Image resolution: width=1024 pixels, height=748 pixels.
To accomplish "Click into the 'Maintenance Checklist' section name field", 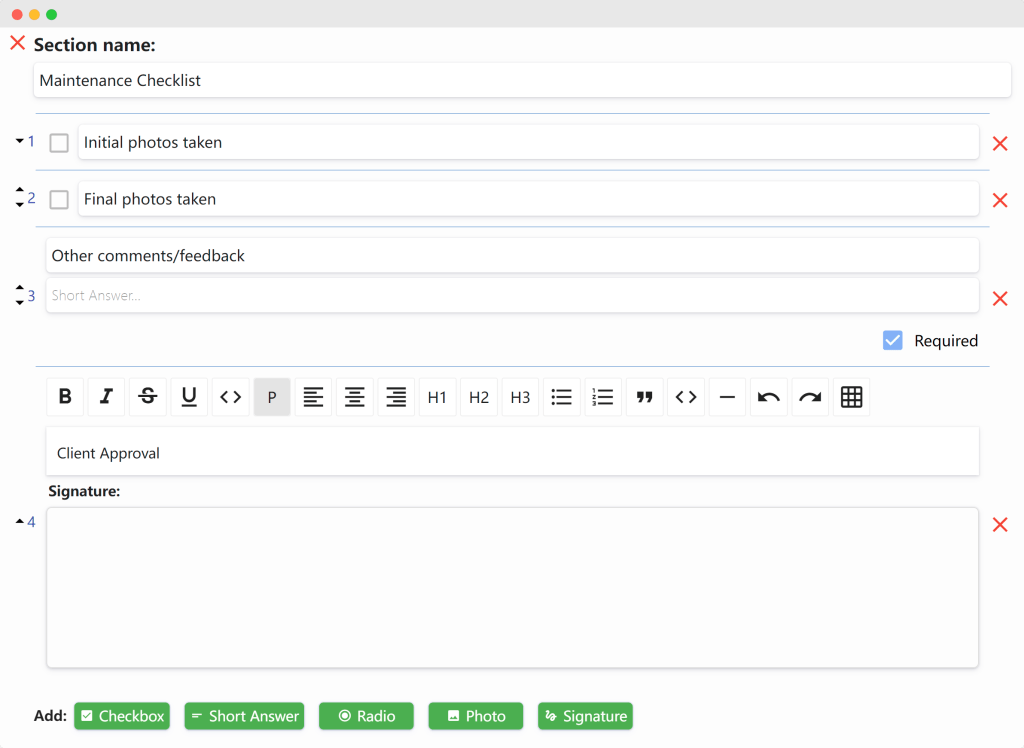I will point(522,80).
